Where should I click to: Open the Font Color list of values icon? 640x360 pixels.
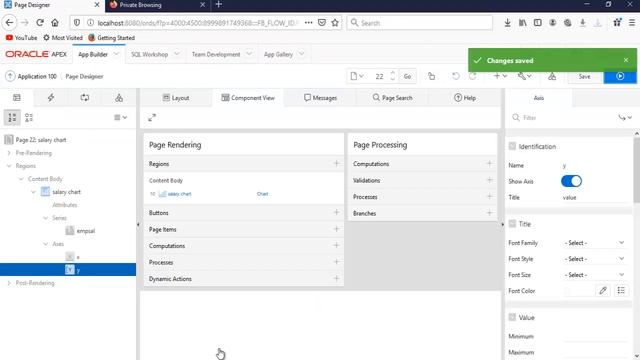(x=621, y=291)
